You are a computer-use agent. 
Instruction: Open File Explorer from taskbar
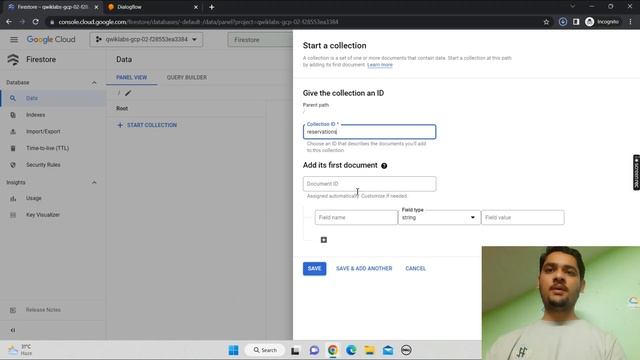tap(369, 350)
